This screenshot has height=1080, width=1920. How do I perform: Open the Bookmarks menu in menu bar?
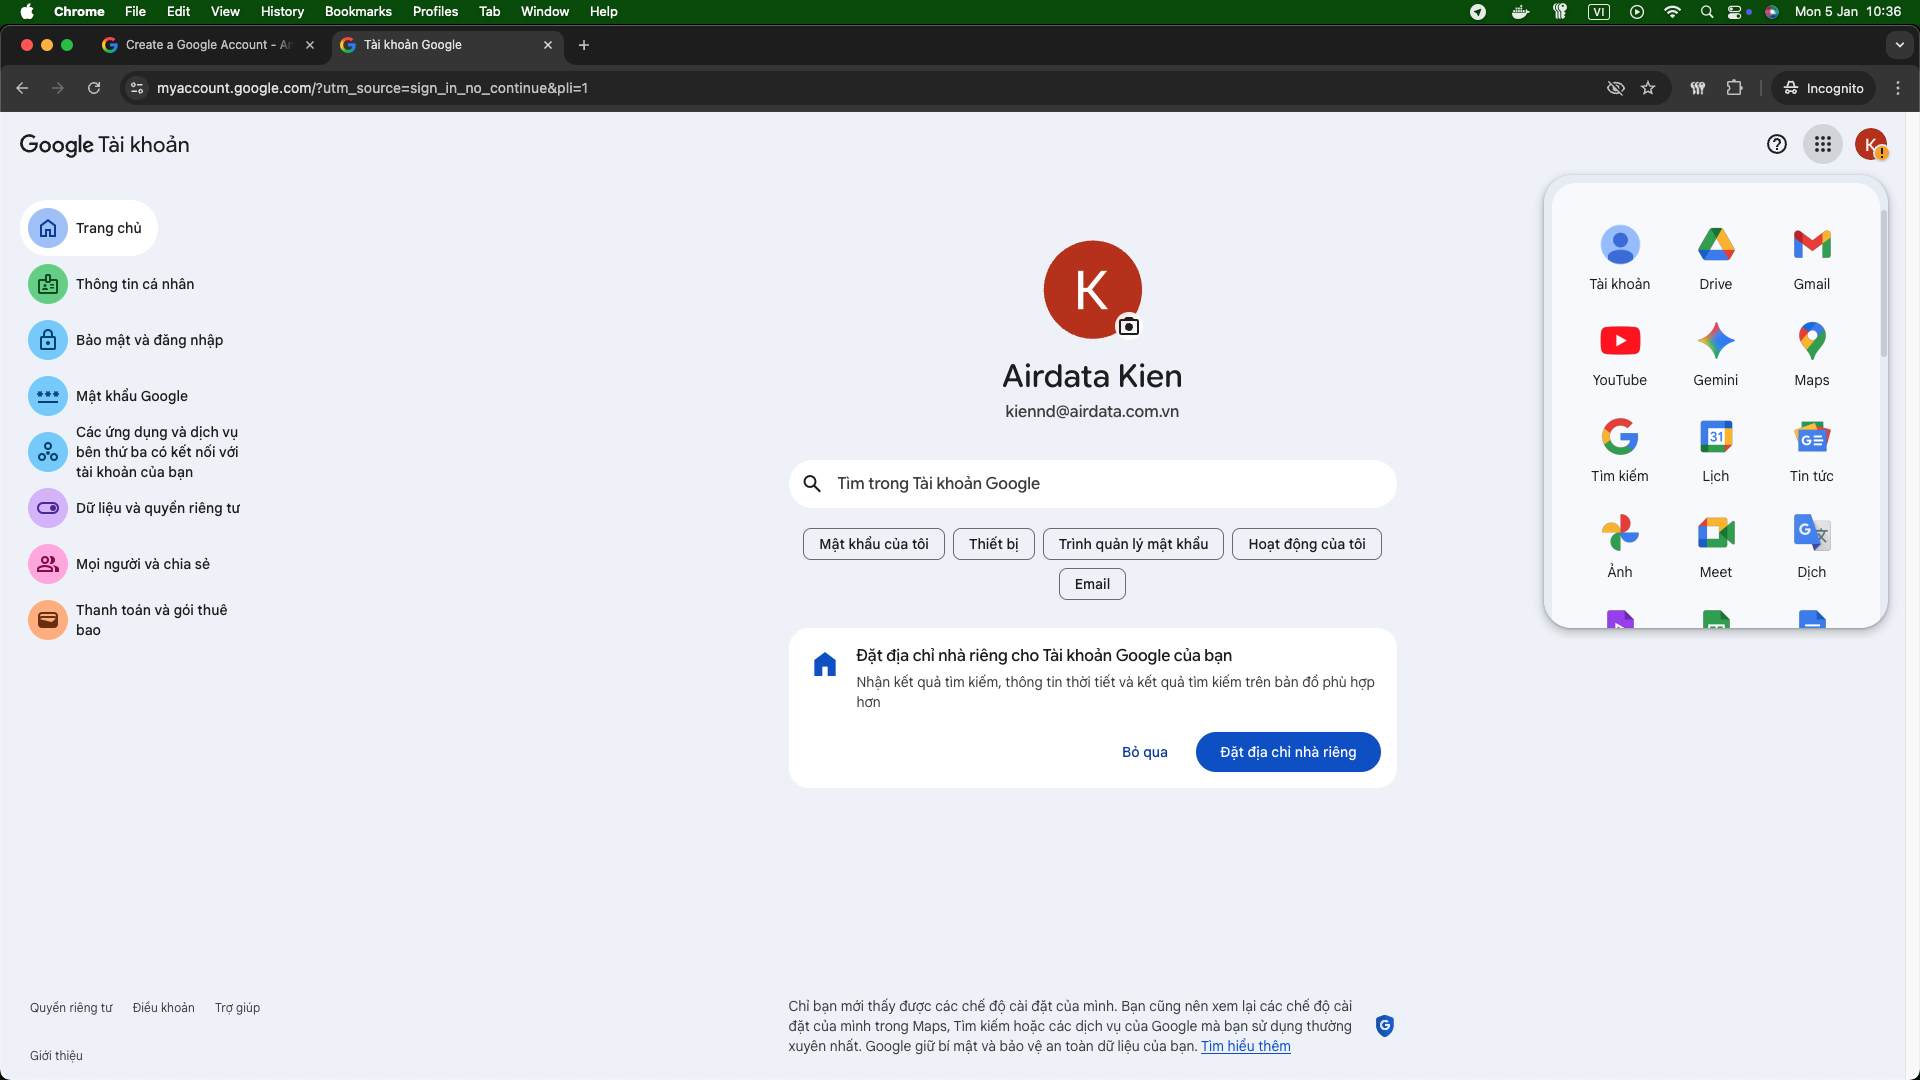point(357,11)
